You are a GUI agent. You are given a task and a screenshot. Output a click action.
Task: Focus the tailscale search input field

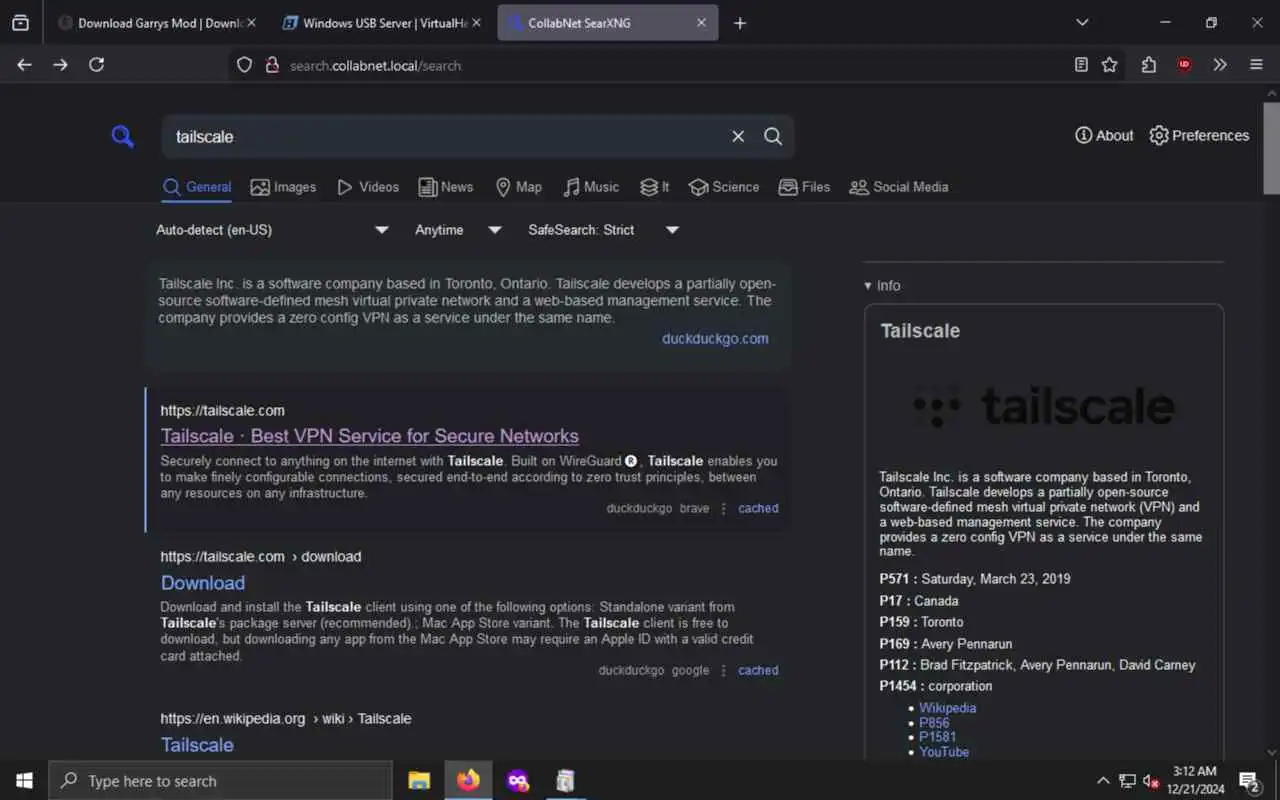pos(445,136)
